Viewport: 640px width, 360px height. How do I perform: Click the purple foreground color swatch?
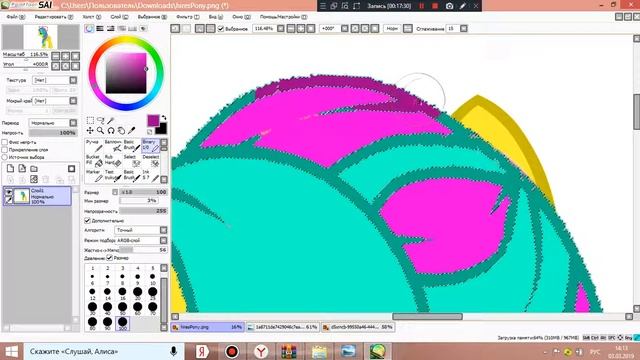(153, 120)
